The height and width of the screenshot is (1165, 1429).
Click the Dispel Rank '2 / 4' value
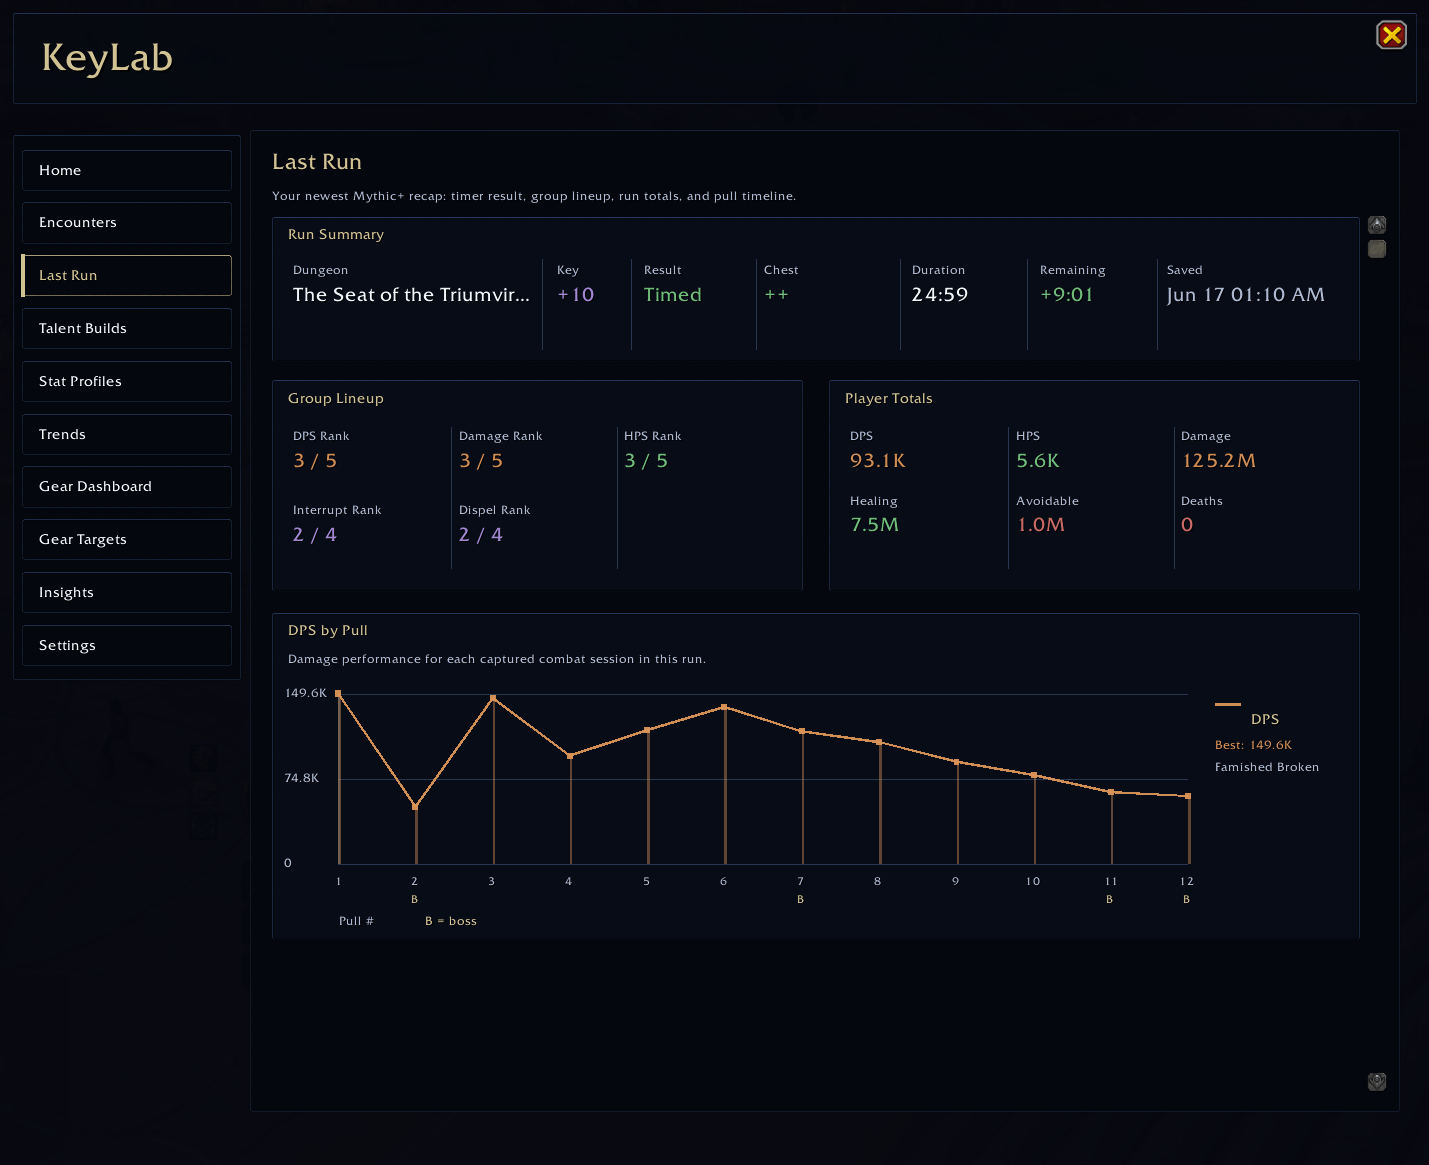click(481, 535)
